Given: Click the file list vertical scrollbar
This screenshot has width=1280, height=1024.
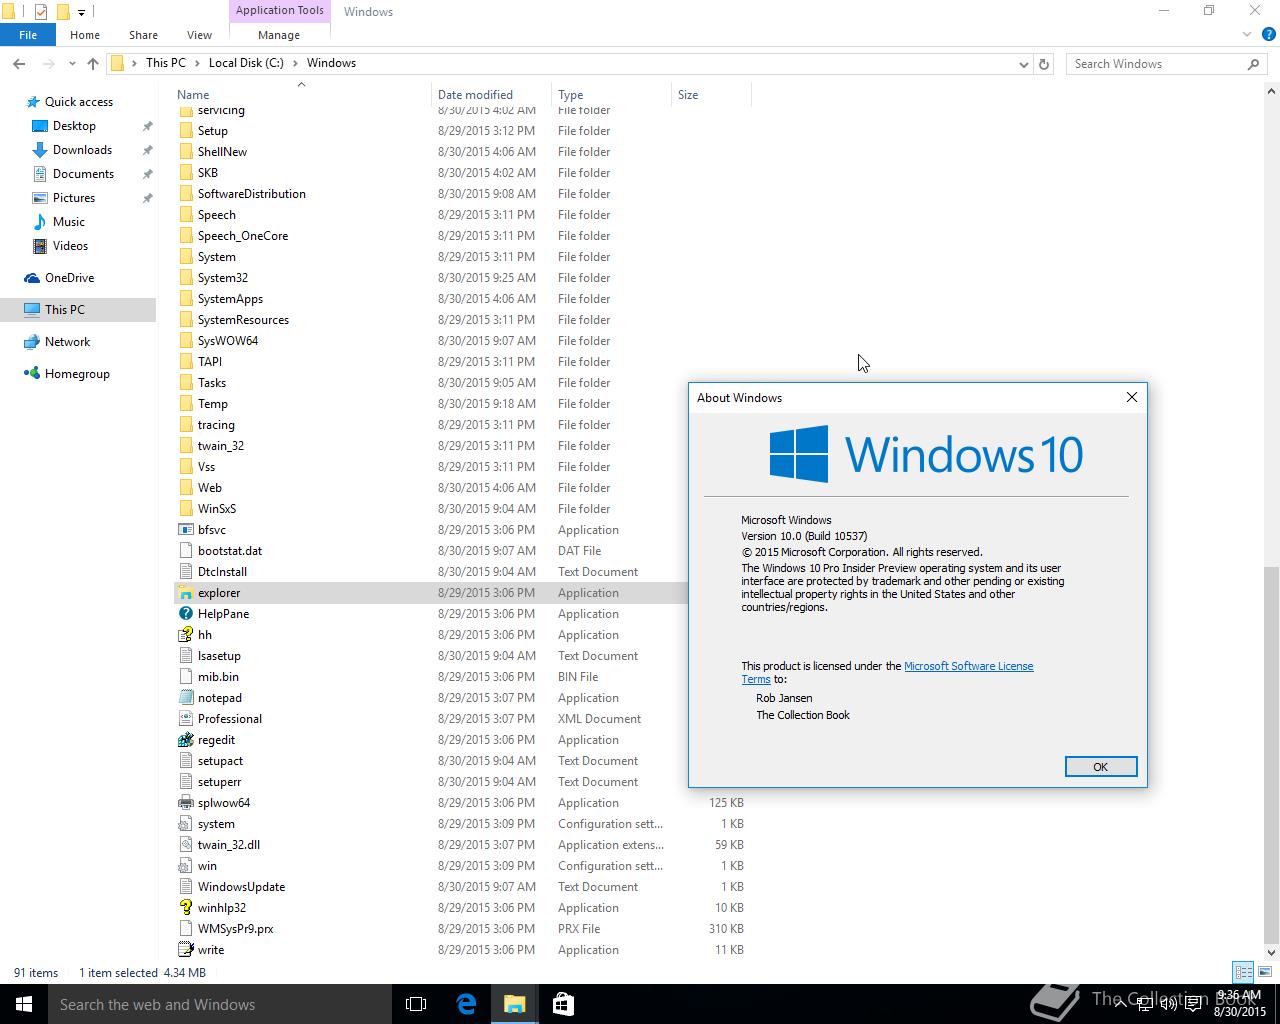Looking at the screenshot, I should tap(1272, 756).
